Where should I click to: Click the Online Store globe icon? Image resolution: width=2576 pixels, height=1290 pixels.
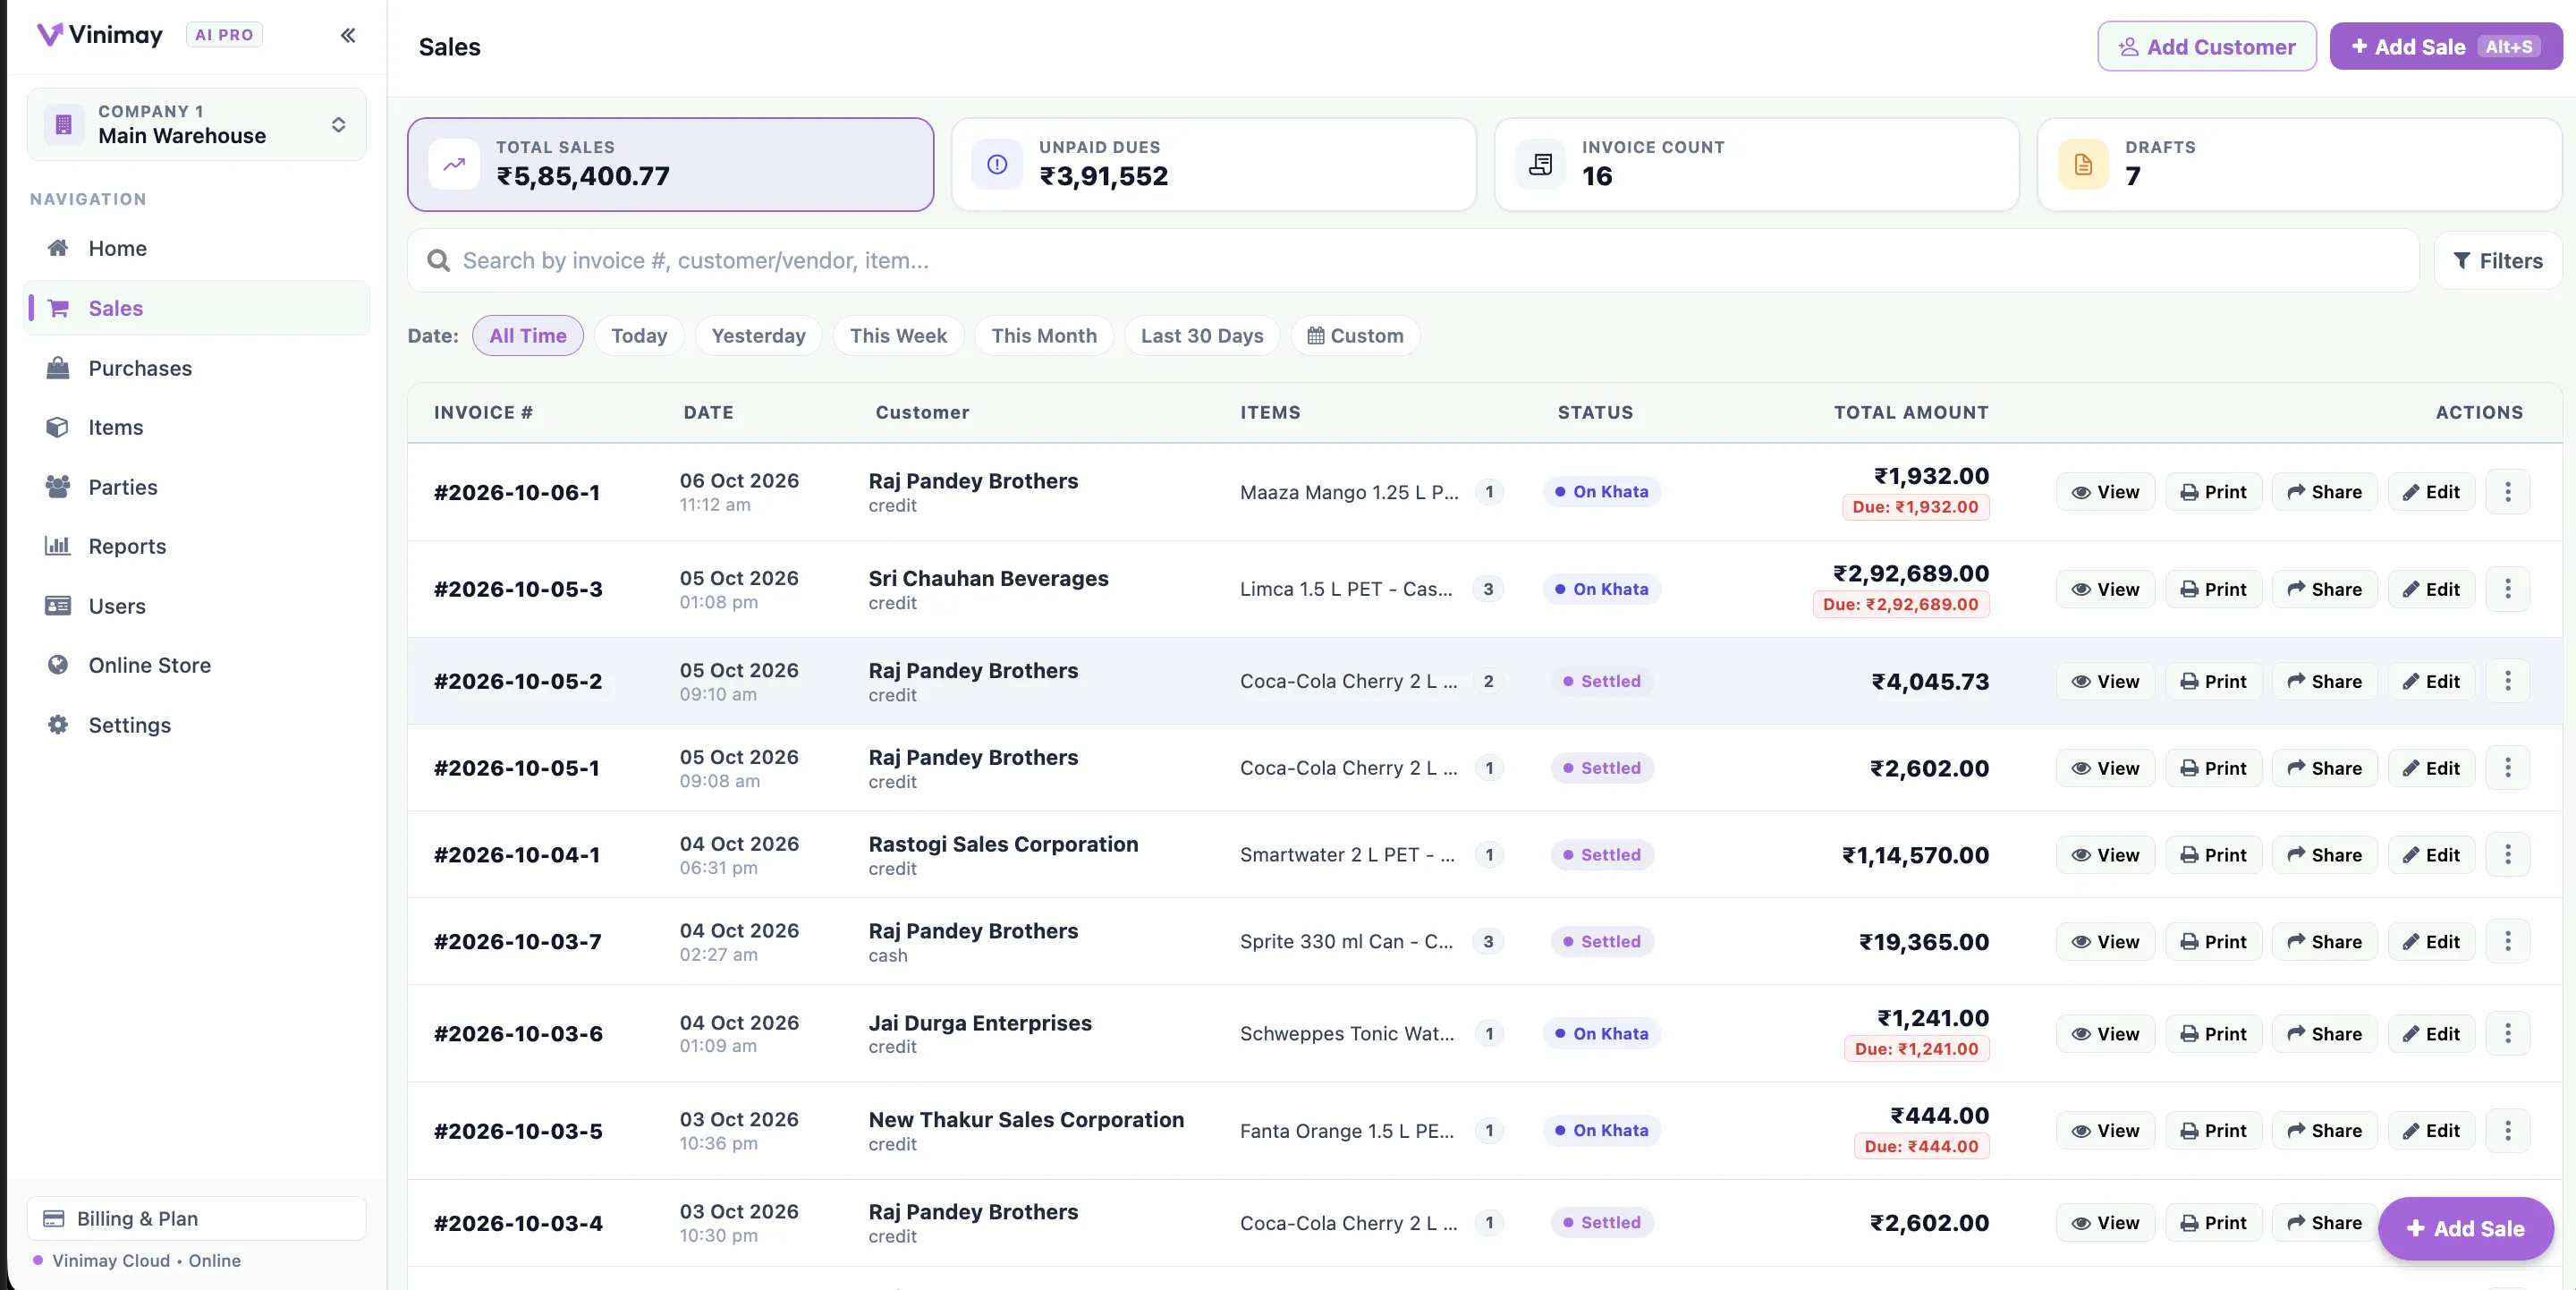coord(58,665)
